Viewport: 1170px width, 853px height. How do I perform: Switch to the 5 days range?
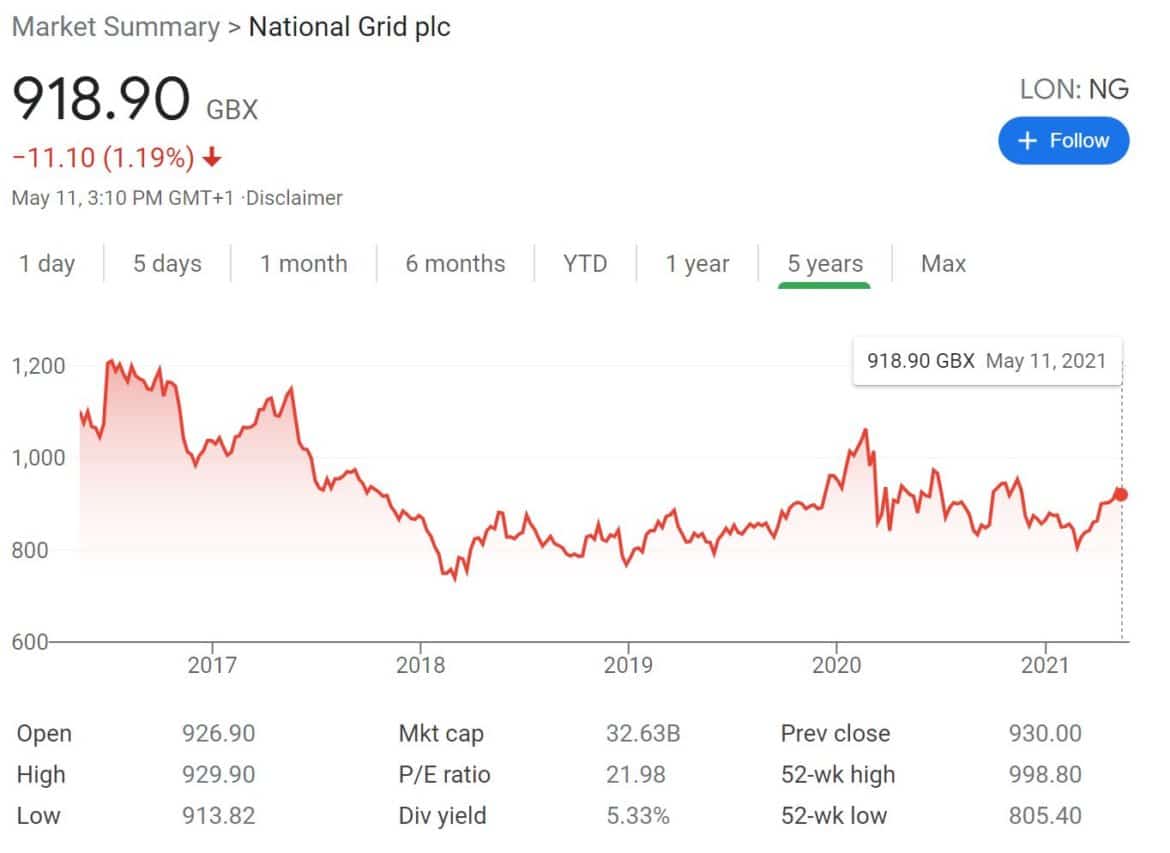pos(165,263)
